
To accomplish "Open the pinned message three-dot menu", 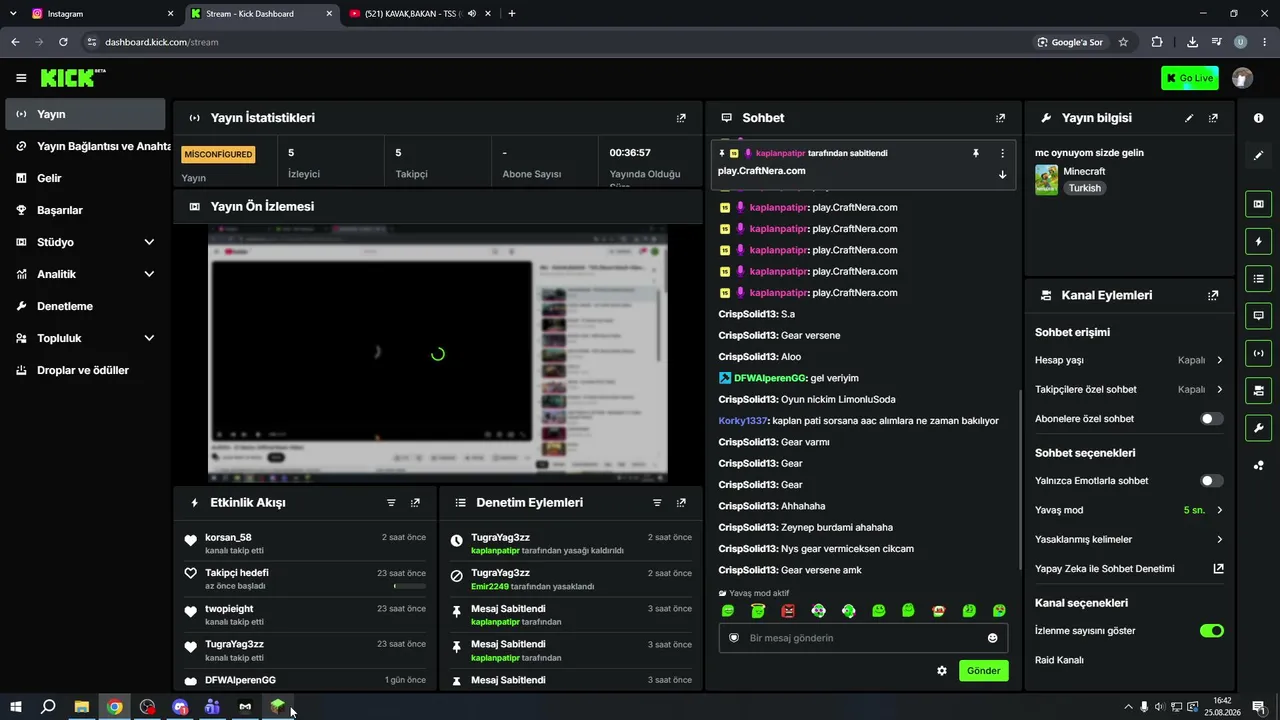I will click(x=1002, y=153).
